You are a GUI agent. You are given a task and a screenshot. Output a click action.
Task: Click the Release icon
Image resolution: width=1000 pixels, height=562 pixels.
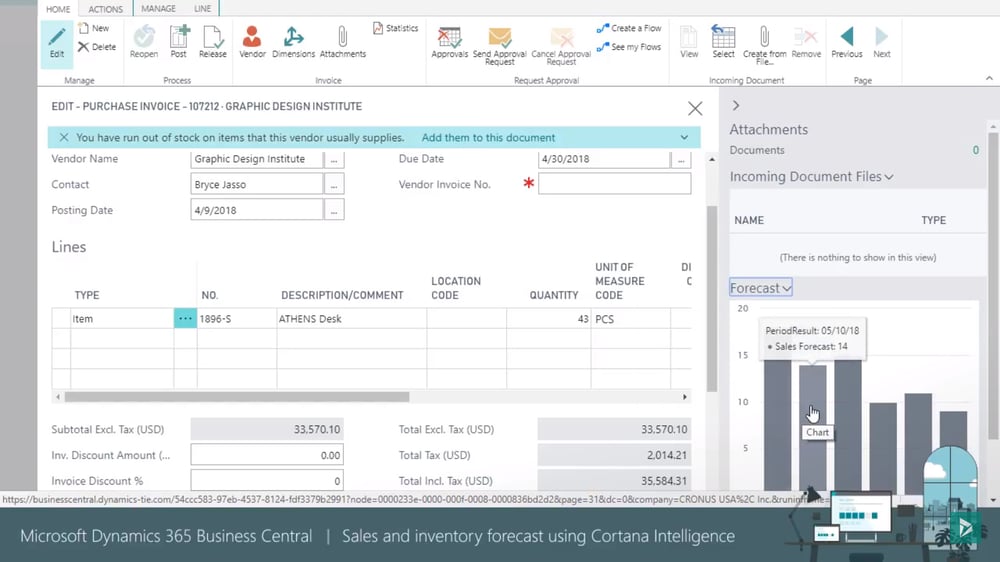coord(212,36)
